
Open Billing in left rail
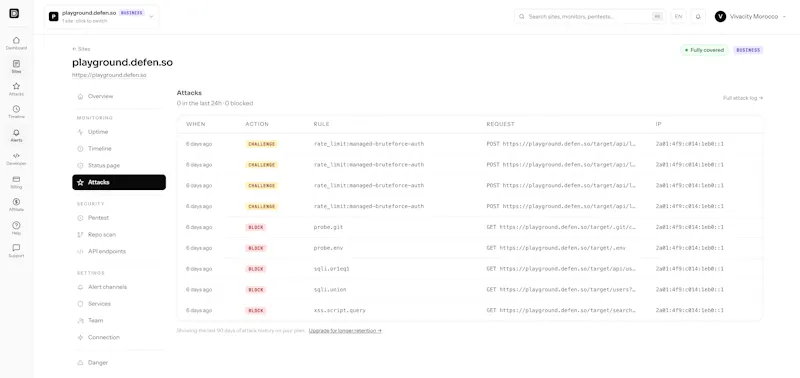[x=16, y=182]
